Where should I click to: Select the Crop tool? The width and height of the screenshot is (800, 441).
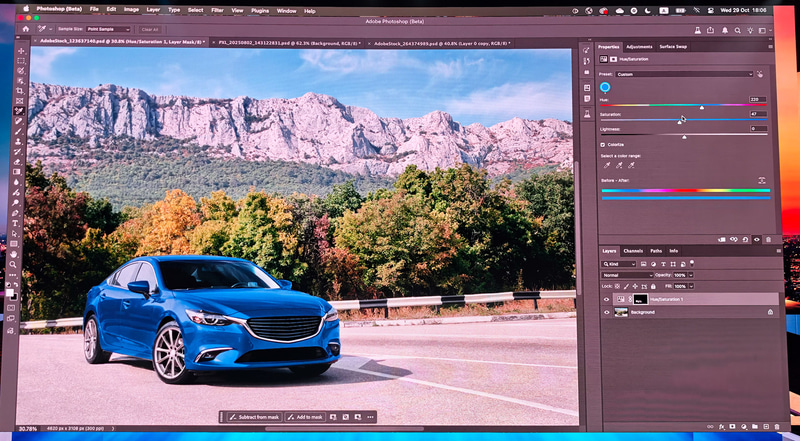tap(20, 91)
